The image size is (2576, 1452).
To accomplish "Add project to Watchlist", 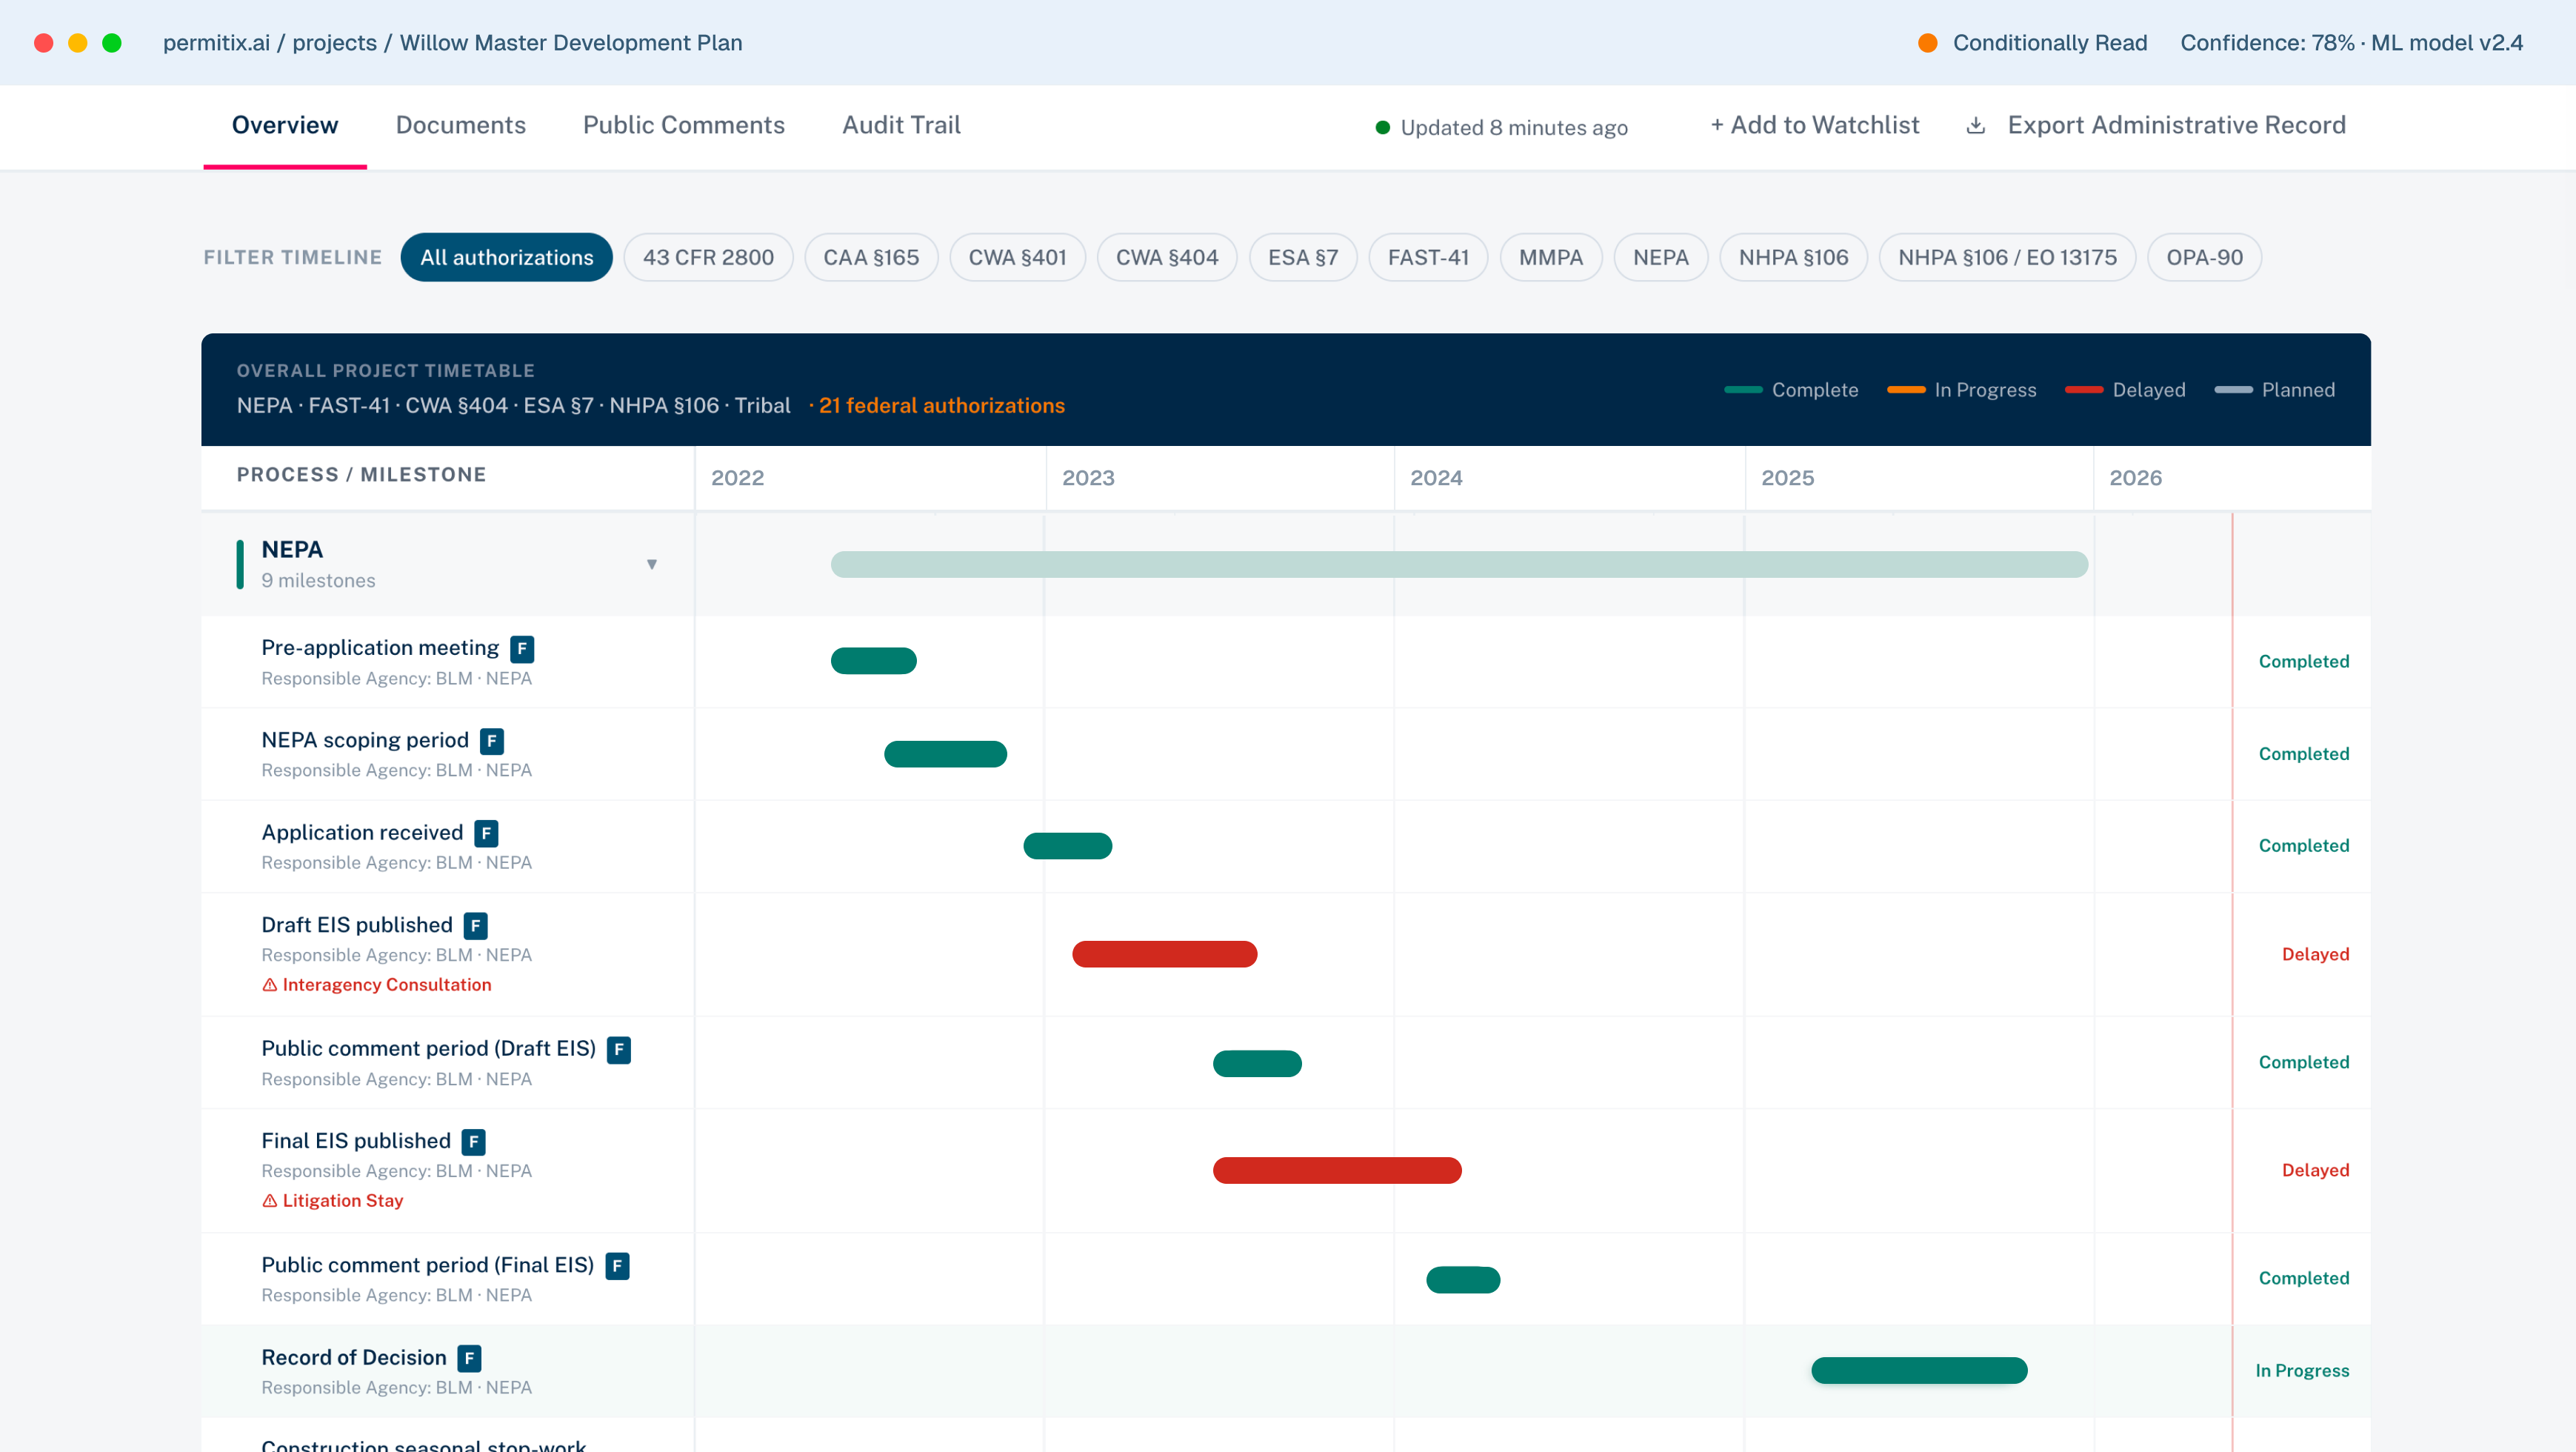I will [x=1814, y=125].
